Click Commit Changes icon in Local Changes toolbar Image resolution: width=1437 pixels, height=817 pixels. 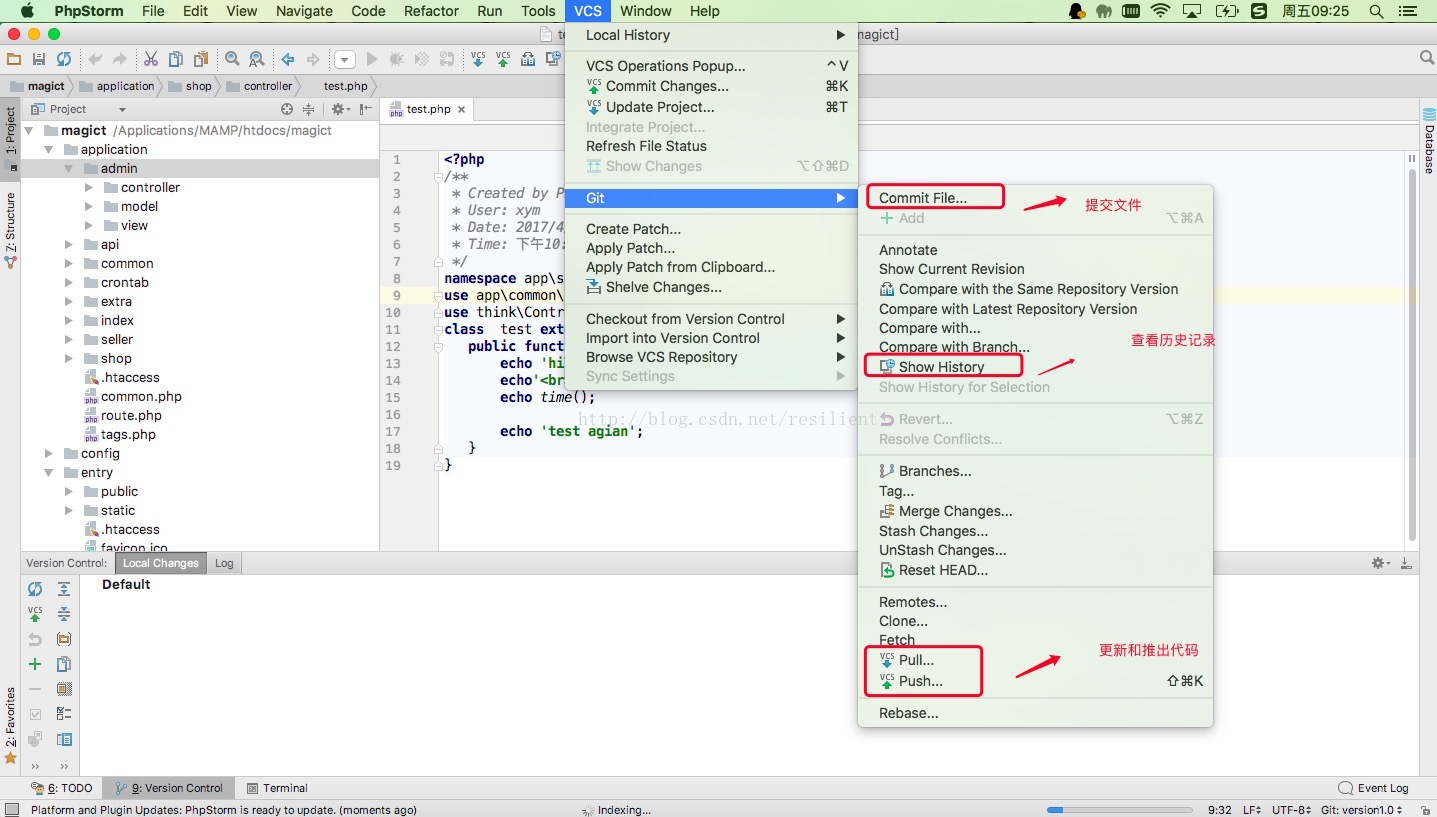(35, 614)
